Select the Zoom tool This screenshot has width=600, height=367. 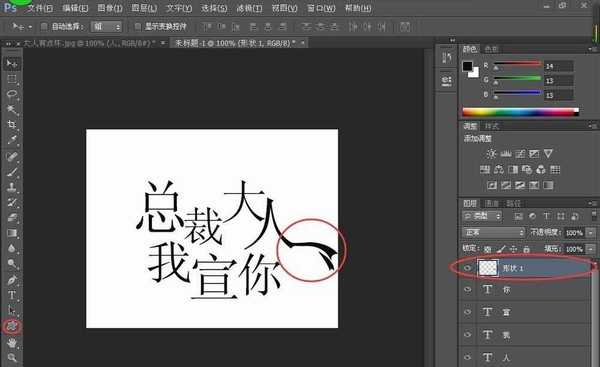pyautogui.click(x=12, y=358)
